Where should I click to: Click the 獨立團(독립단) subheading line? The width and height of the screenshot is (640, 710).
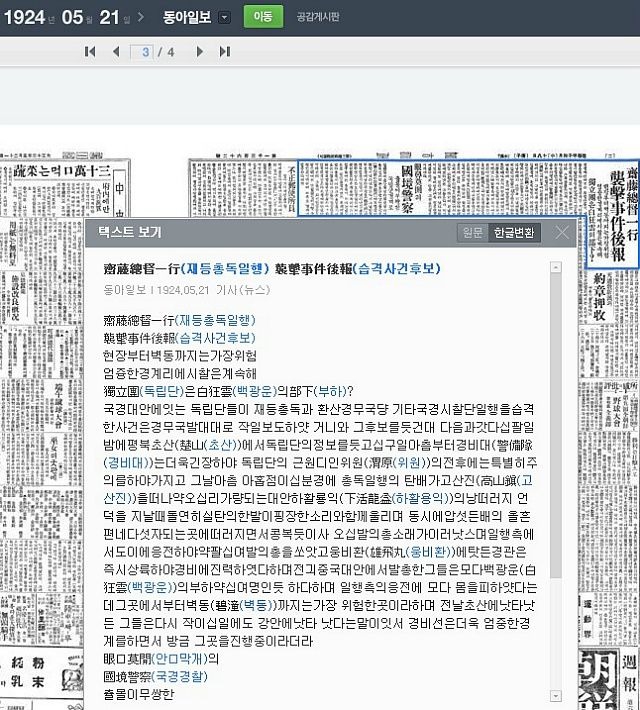(x=228, y=391)
